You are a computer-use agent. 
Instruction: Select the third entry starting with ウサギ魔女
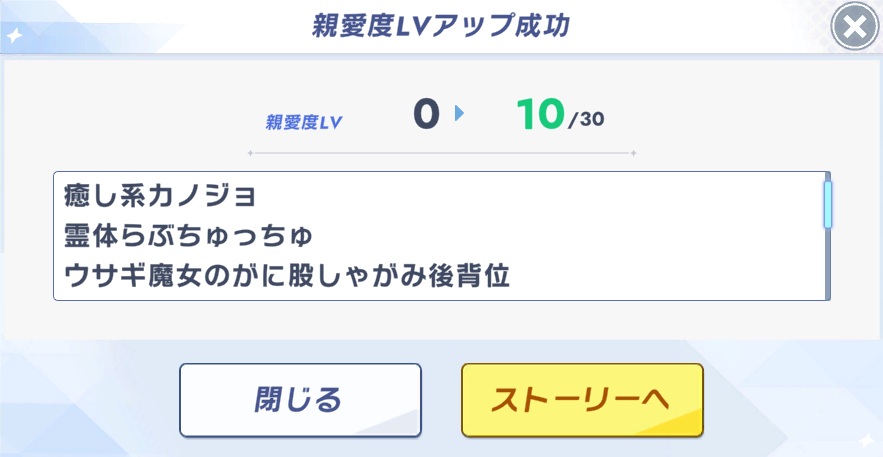[x=287, y=277]
